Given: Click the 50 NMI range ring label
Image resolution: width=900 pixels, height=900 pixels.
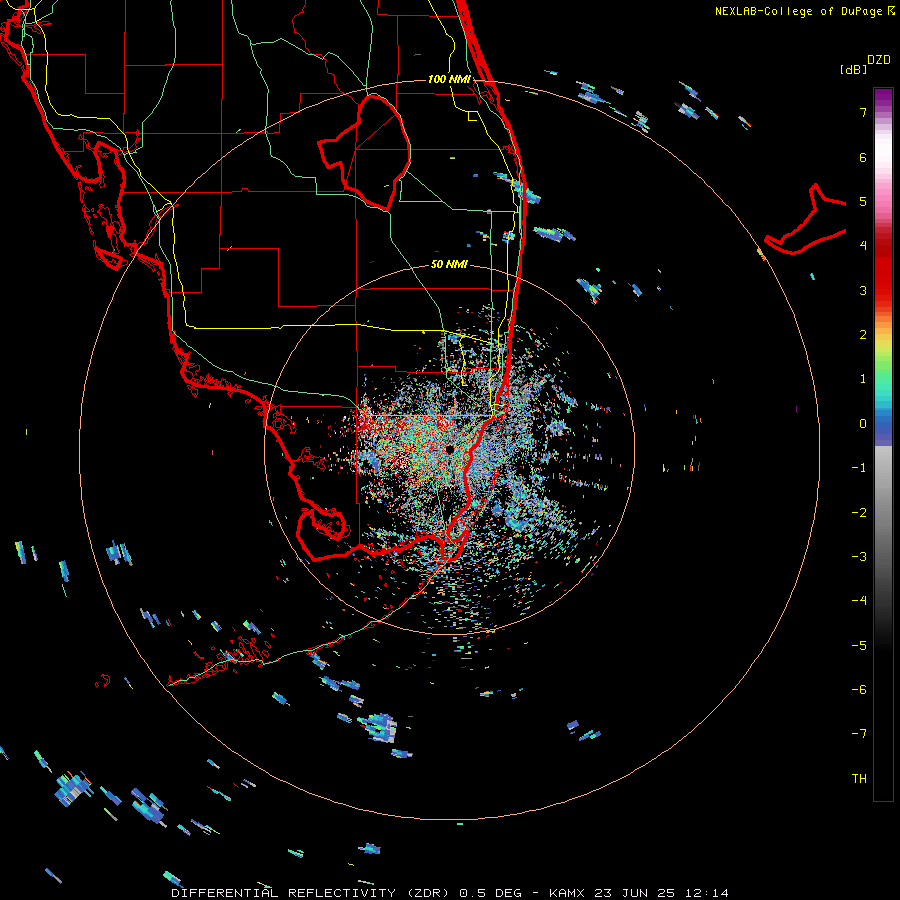Looking at the screenshot, I should click(x=449, y=265).
